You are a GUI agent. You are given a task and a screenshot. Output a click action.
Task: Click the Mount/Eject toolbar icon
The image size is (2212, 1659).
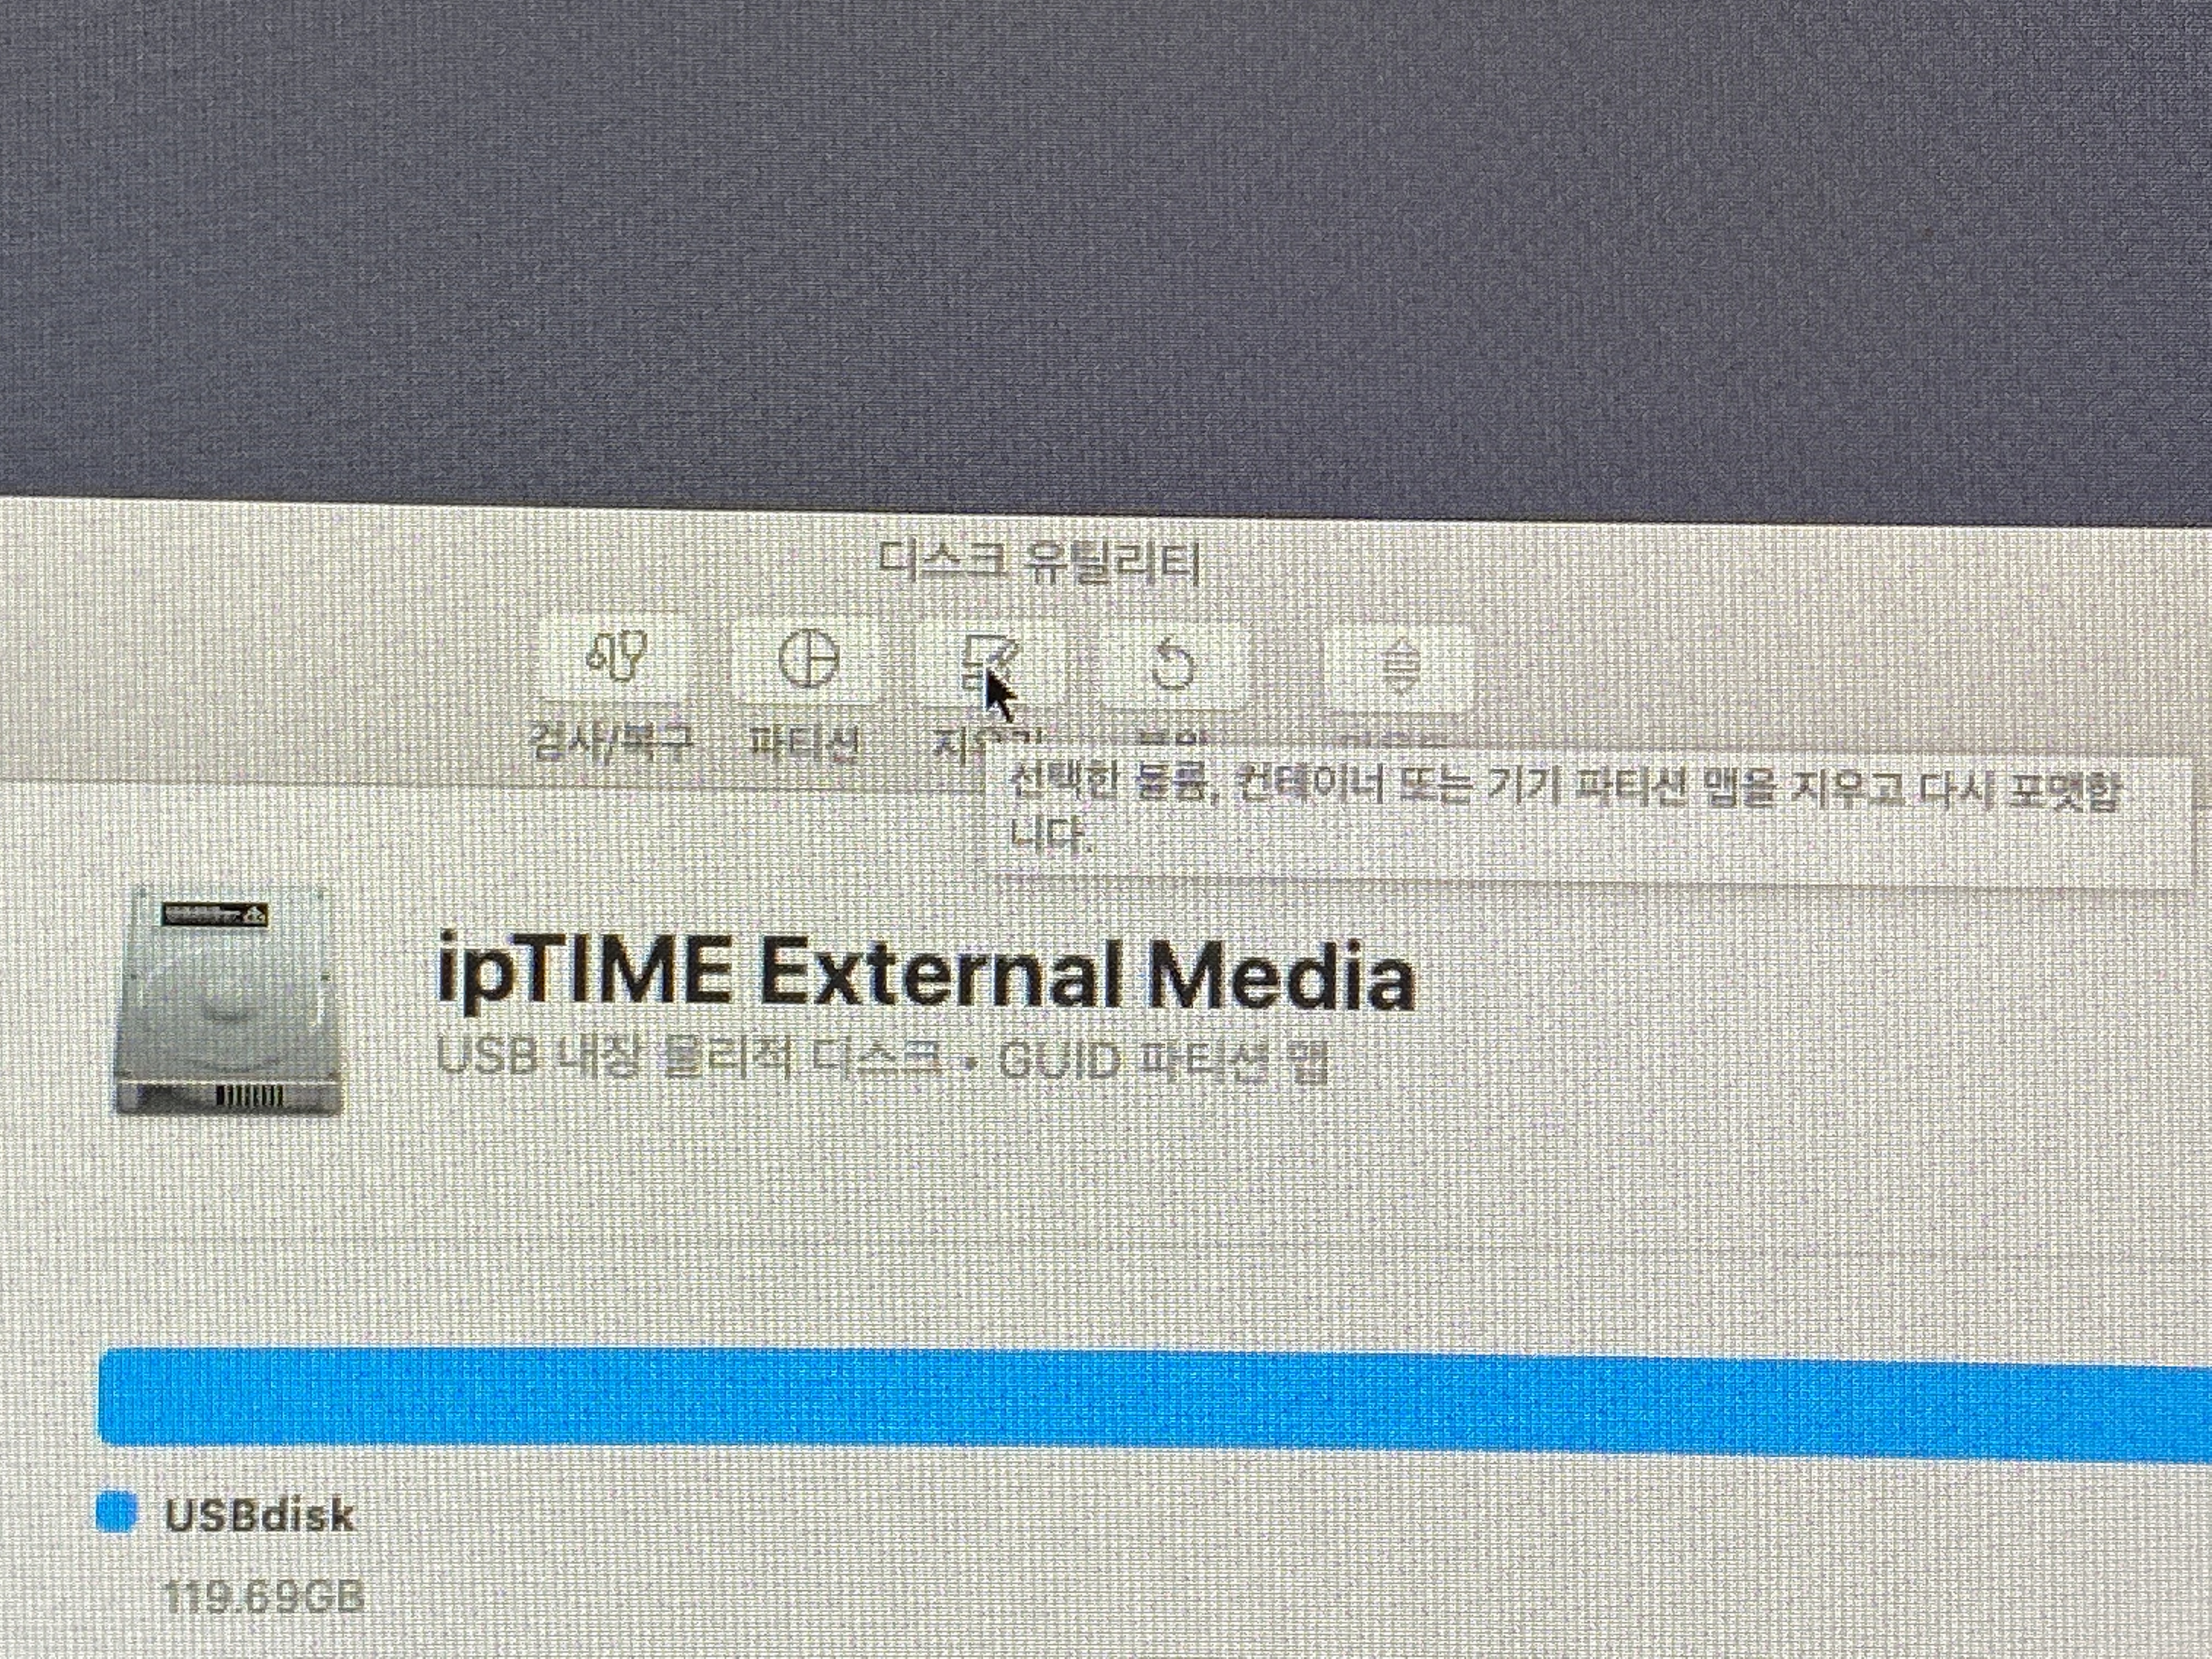(1400, 664)
